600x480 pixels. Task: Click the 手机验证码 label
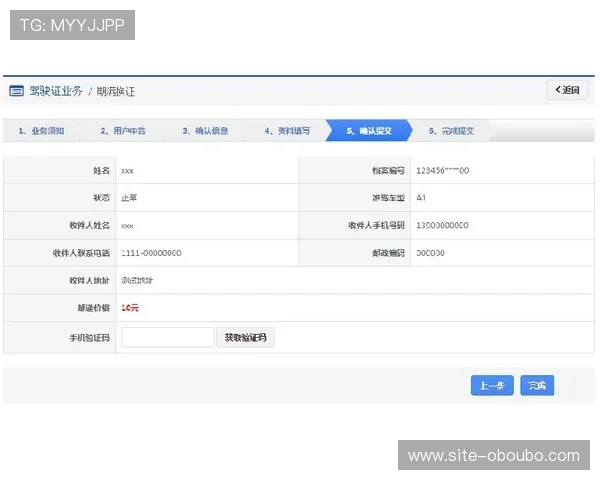90,338
